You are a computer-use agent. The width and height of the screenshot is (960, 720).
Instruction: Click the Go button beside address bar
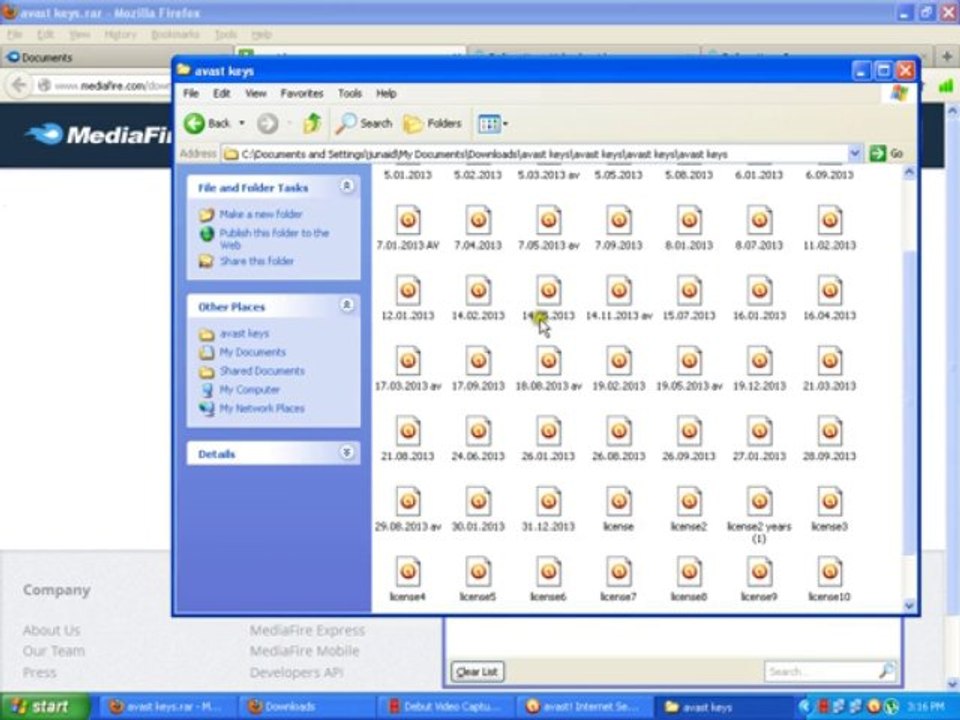click(887, 154)
